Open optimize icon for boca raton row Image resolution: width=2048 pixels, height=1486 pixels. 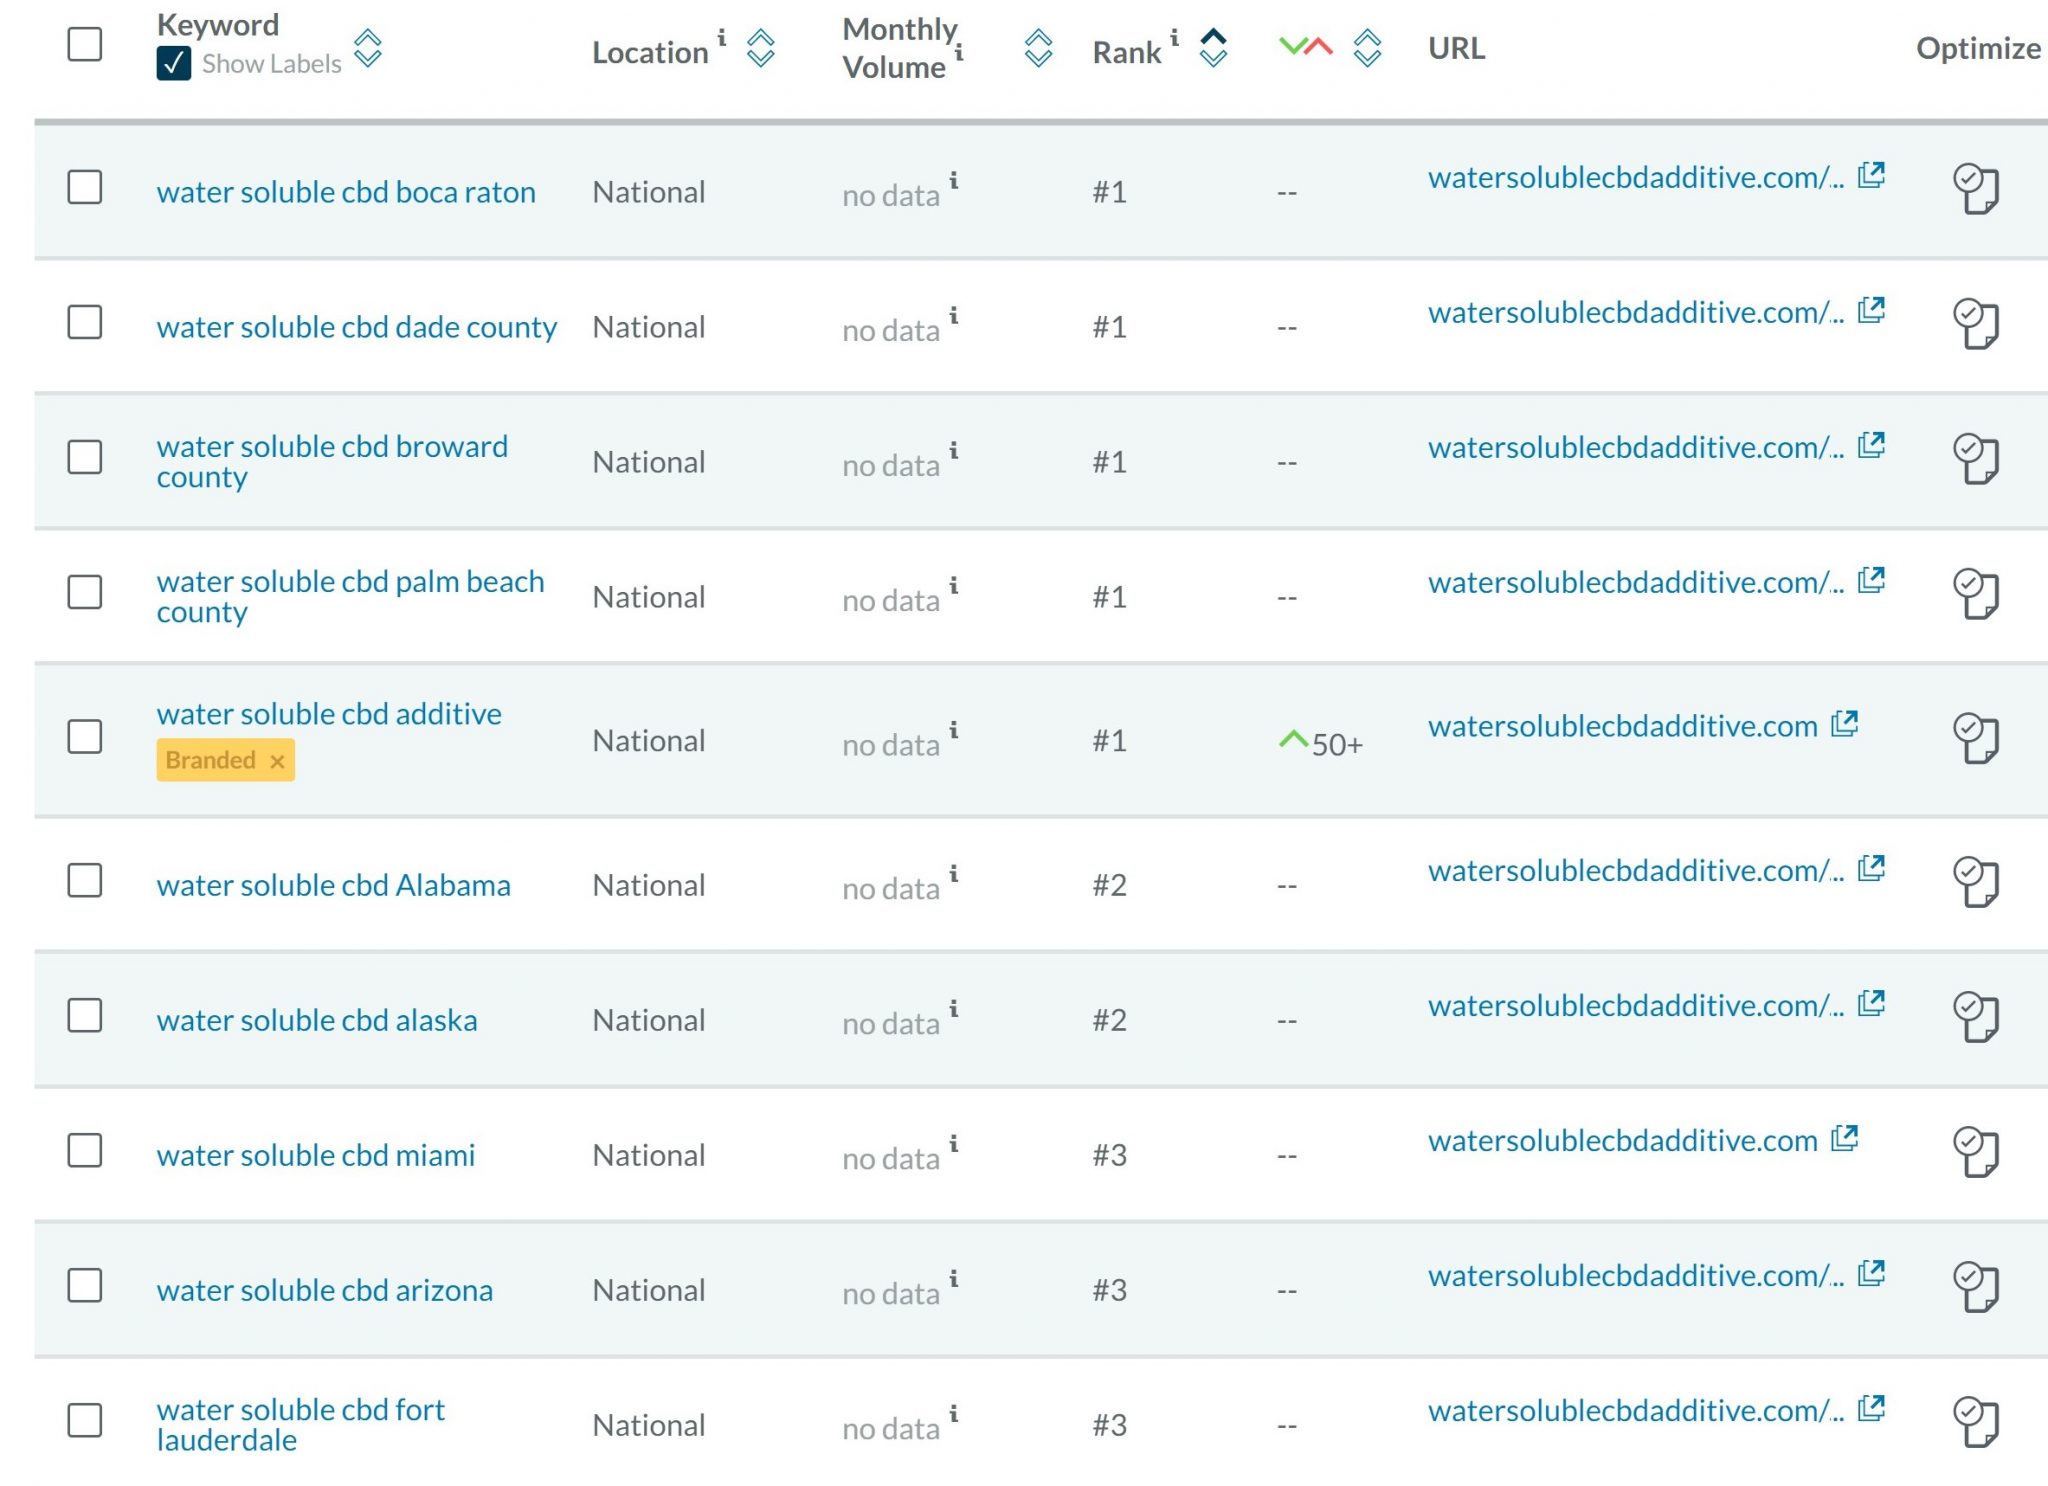[x=1976, y=189]
